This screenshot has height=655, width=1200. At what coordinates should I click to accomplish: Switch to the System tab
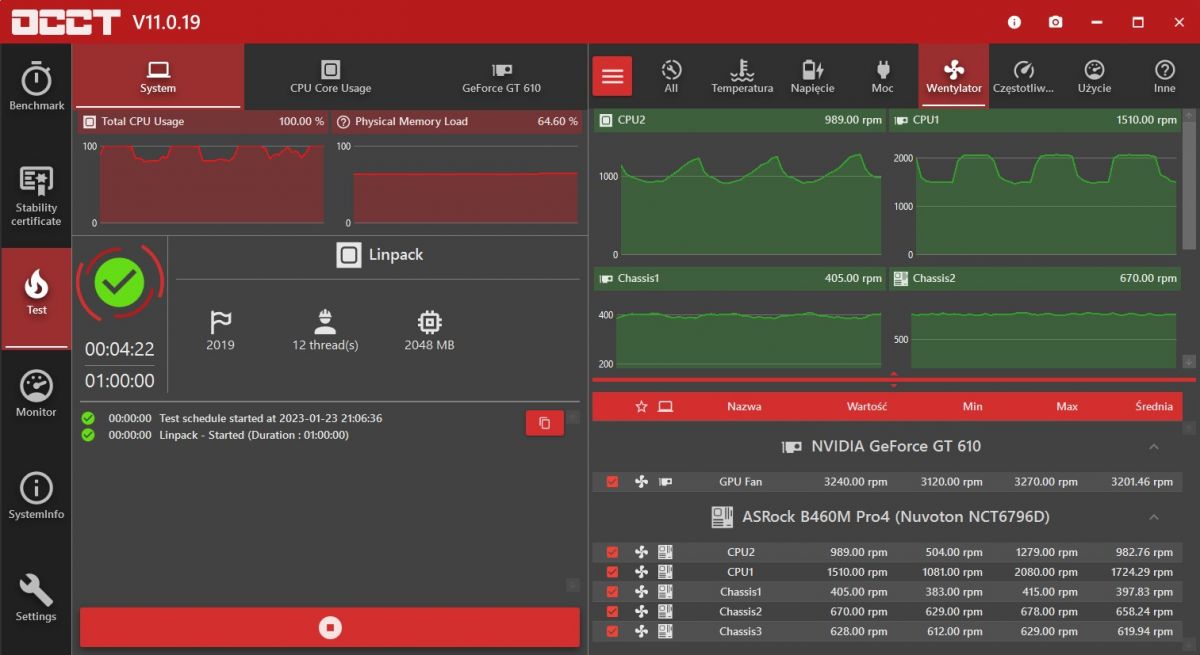pos(158,76)
